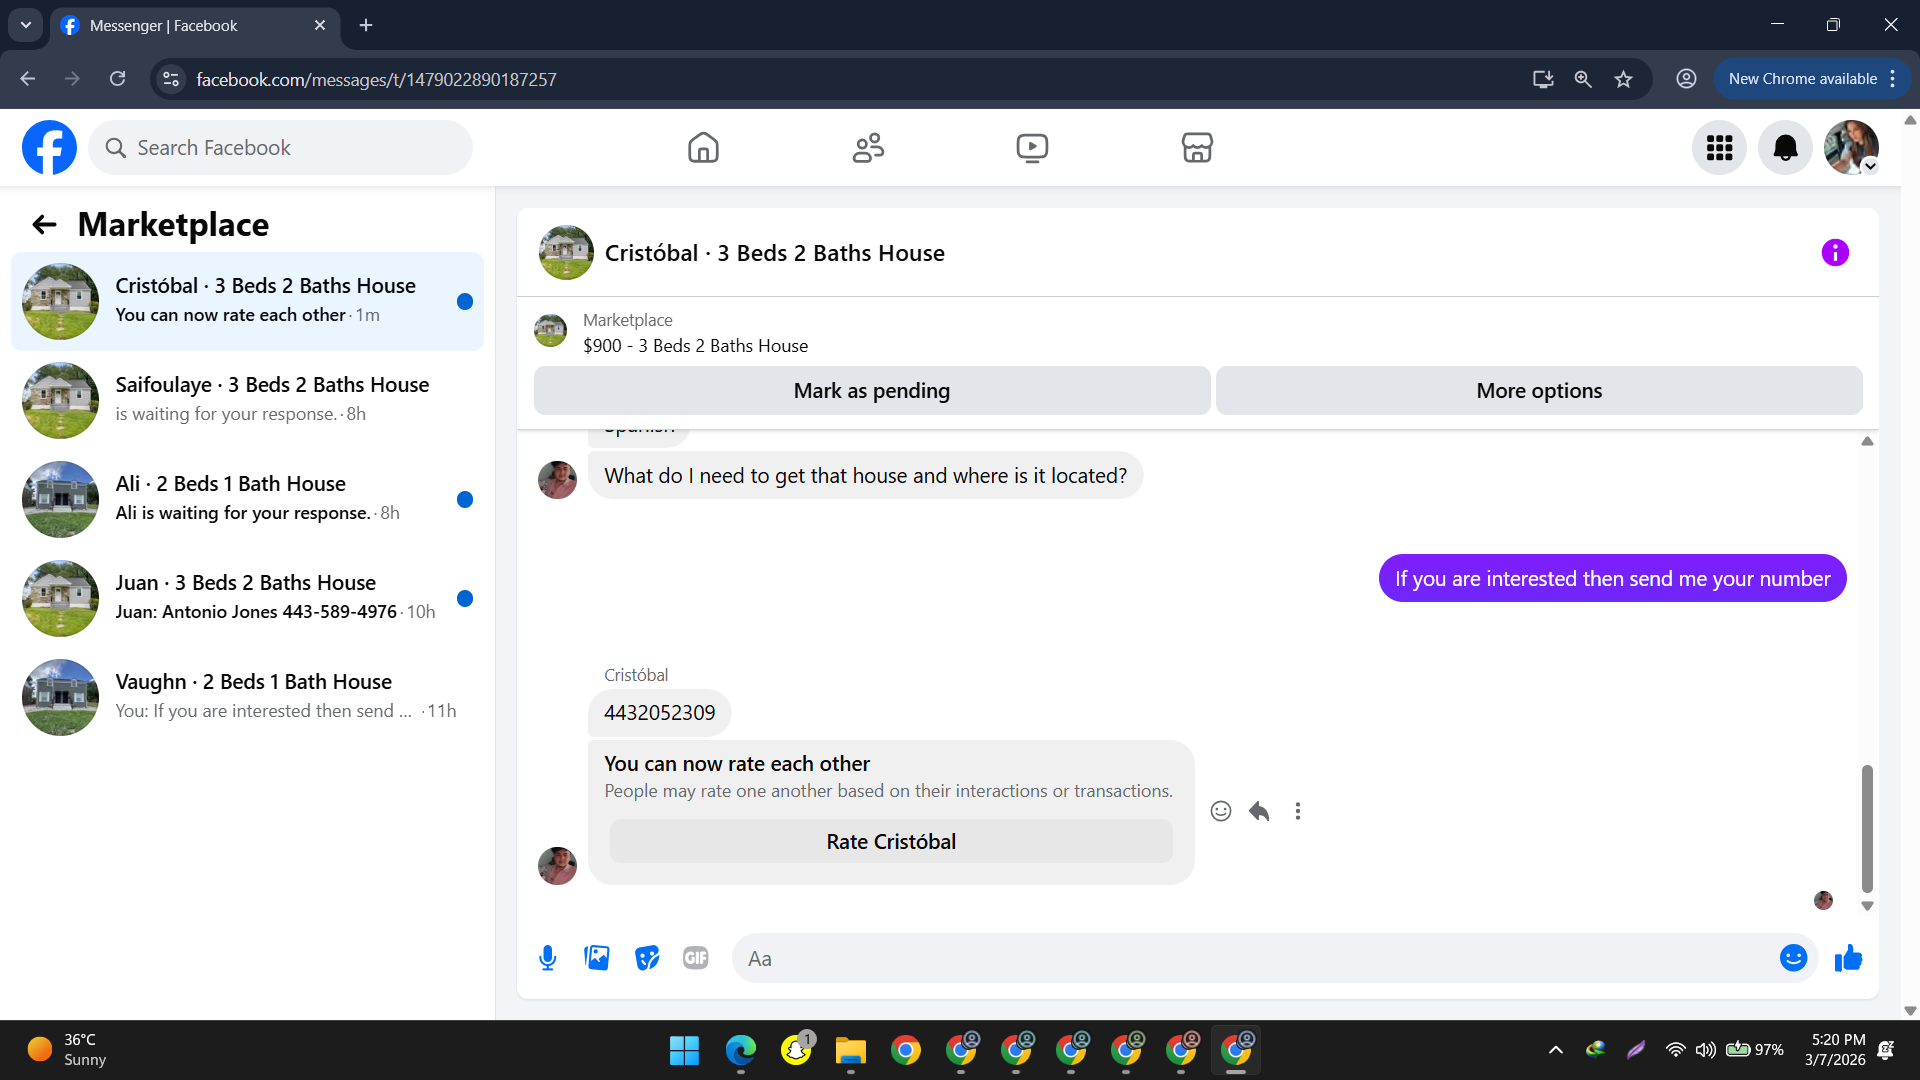Open the Vaughn 2 Beds 1 Bath conversation

pyautogui.click(x=247, y=697)
